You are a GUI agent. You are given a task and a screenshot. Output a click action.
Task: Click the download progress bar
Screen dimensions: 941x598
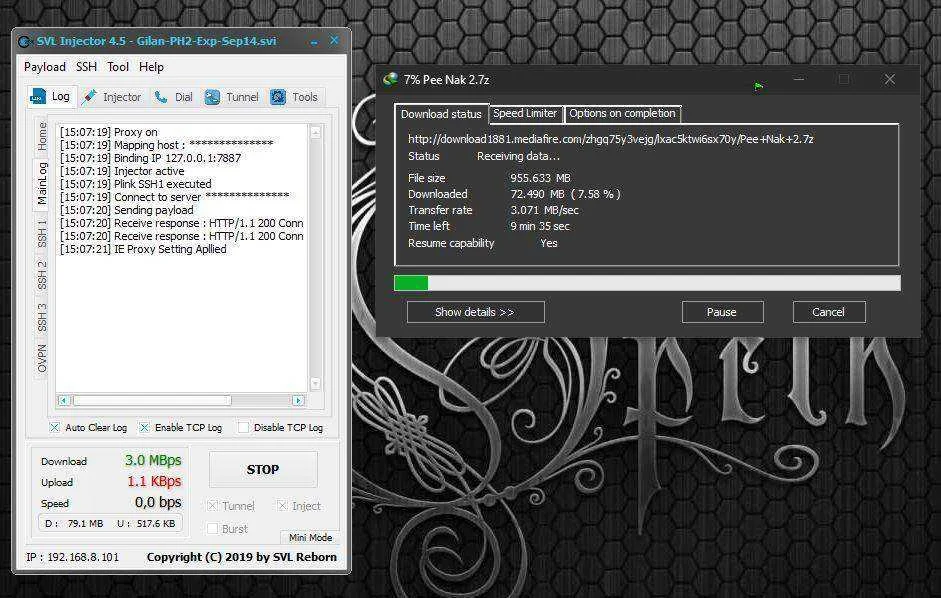pyautogui.click(x=647, y=283)
